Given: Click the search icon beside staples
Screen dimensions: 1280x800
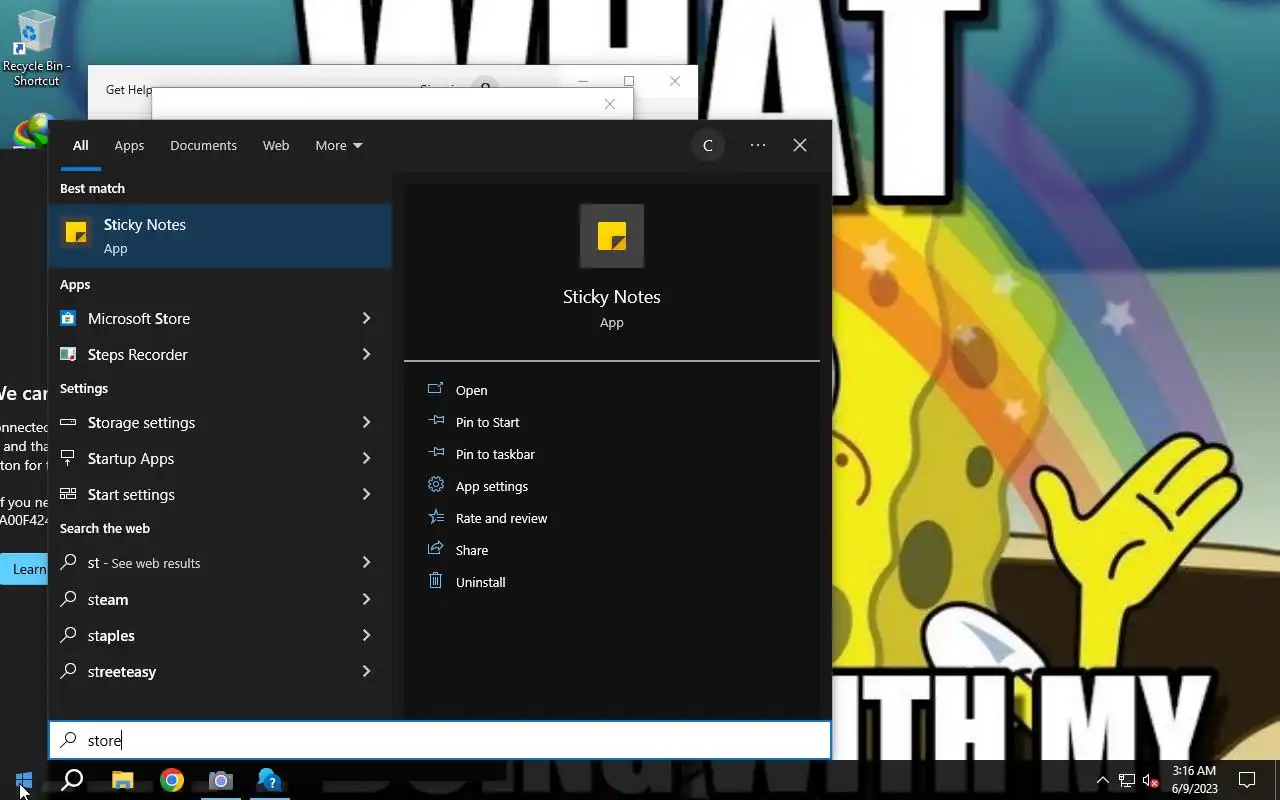Looking at the screenshot, I should coord(68,635).
